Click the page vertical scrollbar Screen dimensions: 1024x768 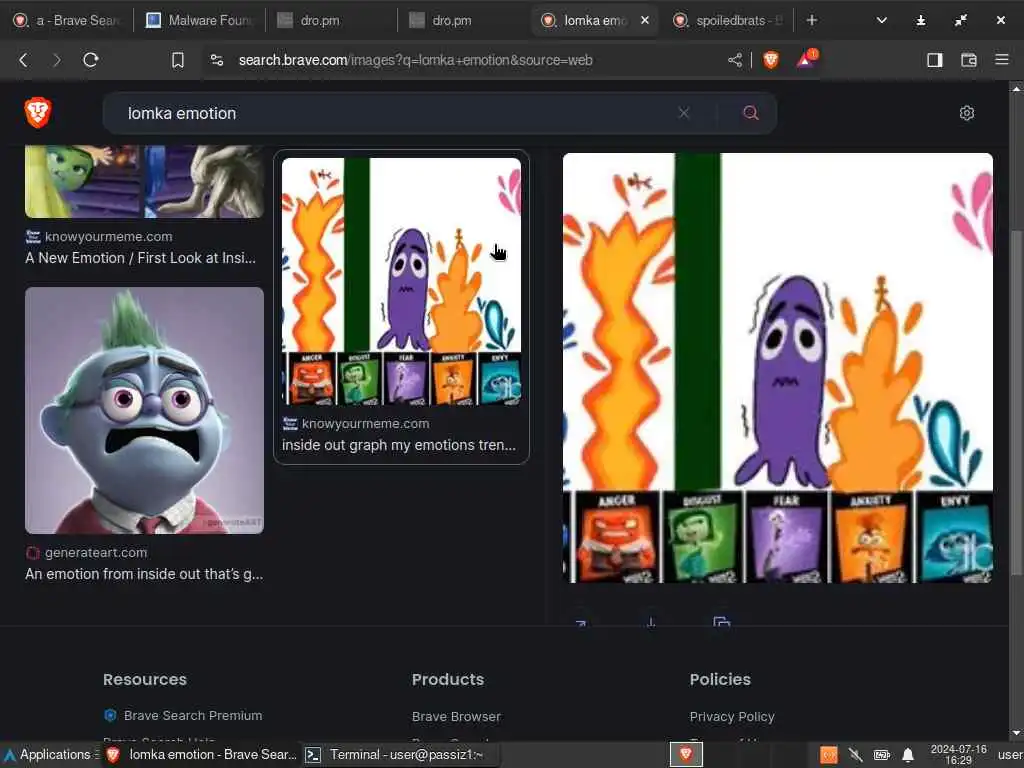(x=1016, y=403)
